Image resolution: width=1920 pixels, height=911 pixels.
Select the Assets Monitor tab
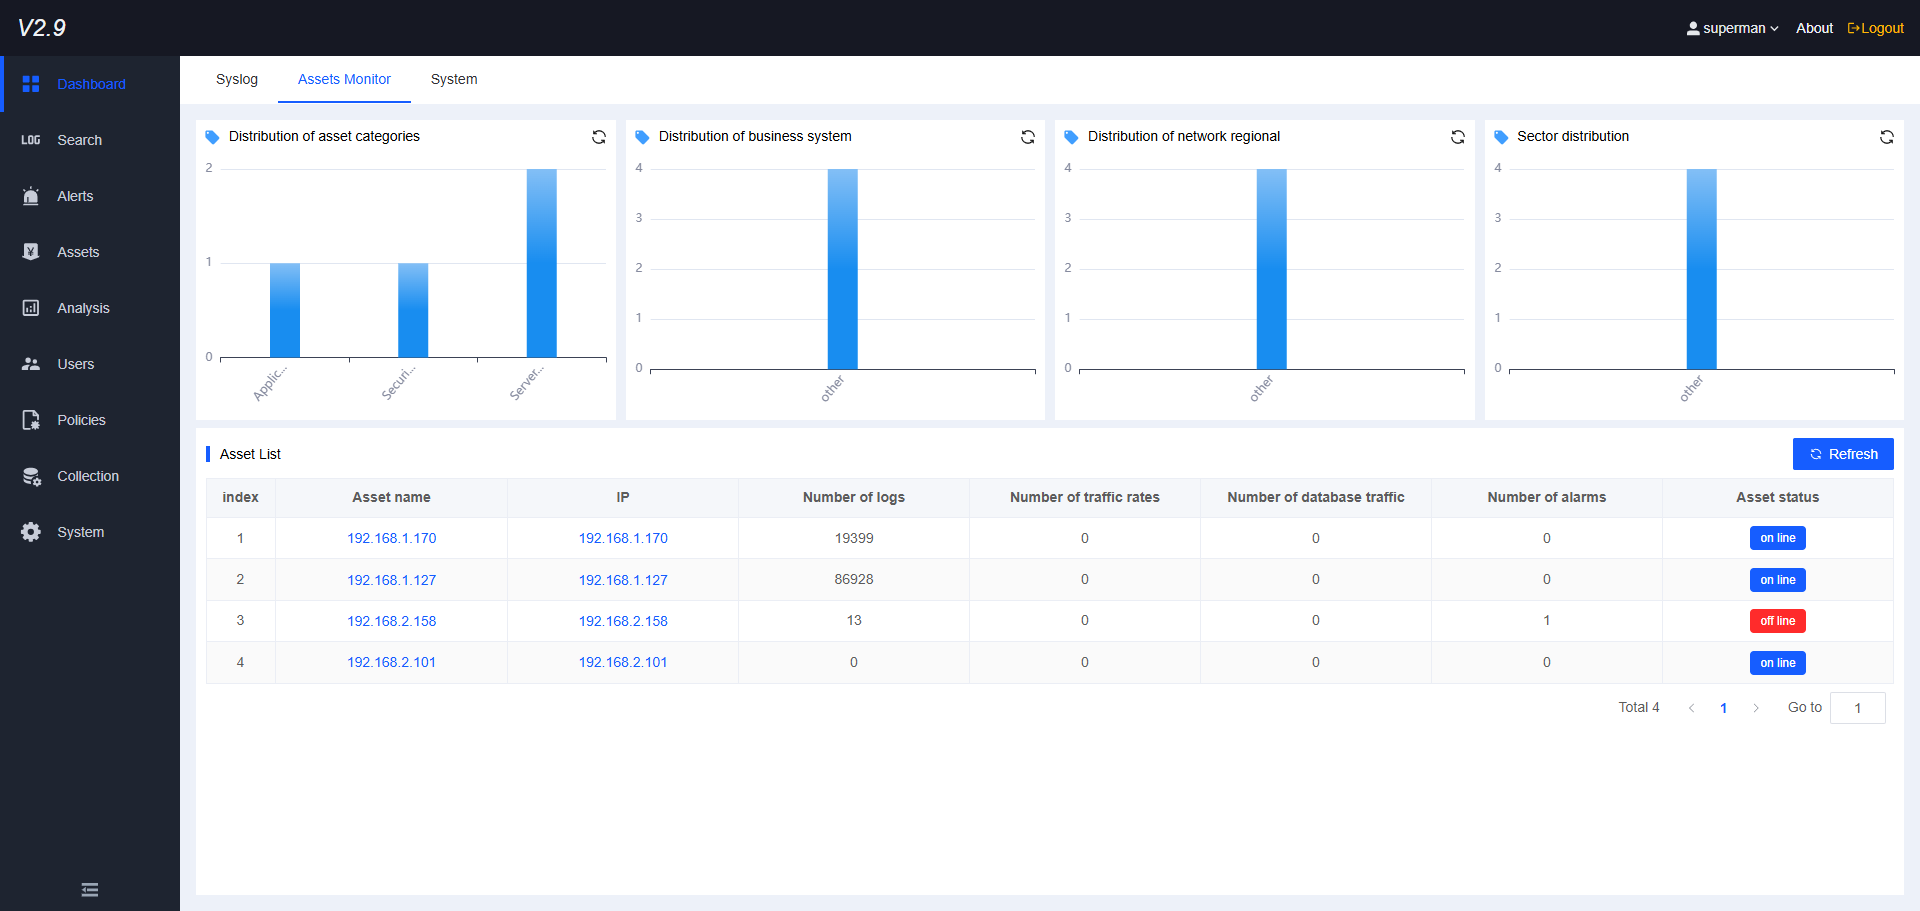click(344, 79)
